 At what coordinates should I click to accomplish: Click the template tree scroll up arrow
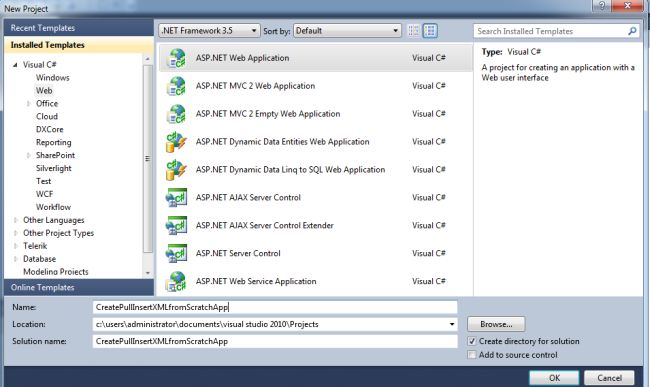(148, 59)
